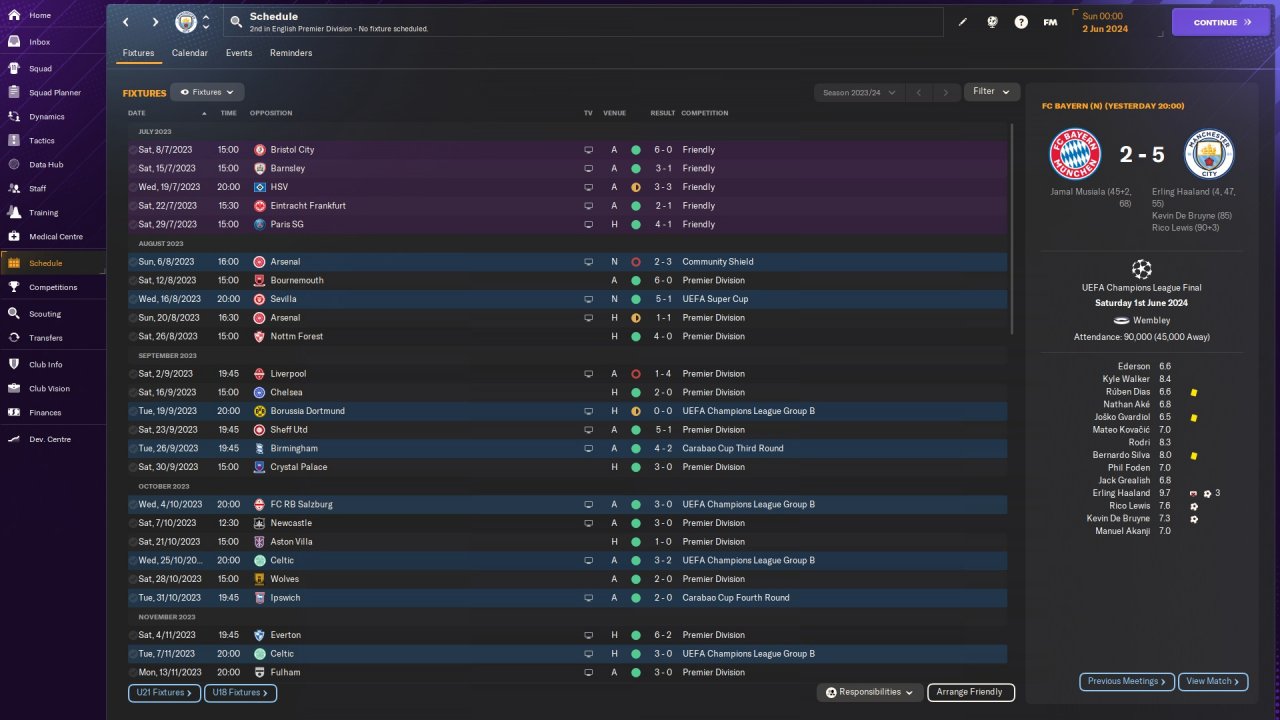Open the Season 2023/24 dropdown
This screenshot has width=1280, height=720.
(x=859, y=93)
